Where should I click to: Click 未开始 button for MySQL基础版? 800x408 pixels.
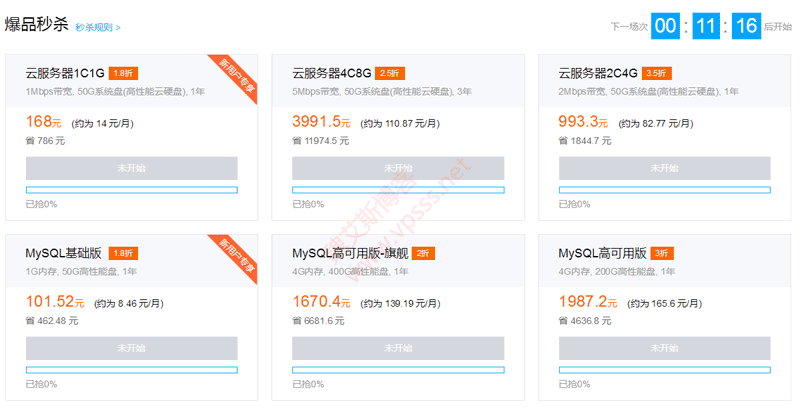[x=132, y=348]
